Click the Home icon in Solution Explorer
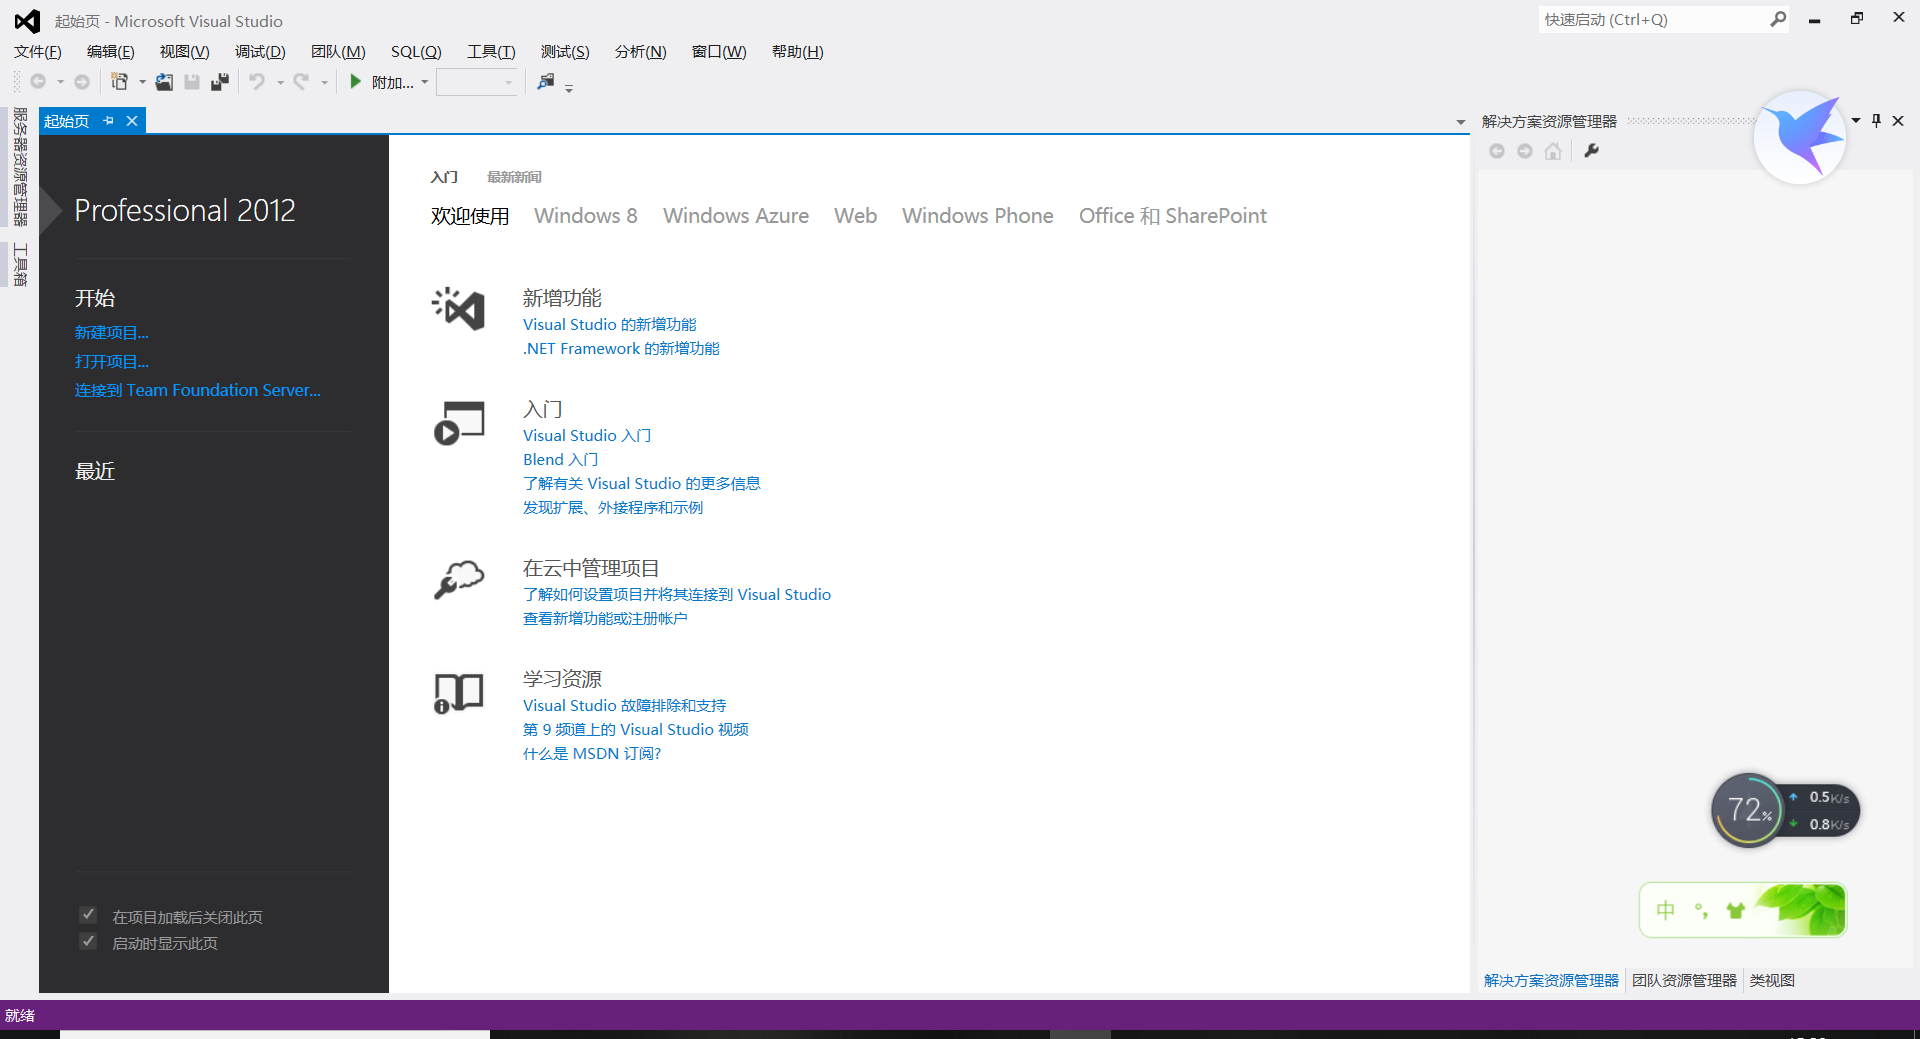The height and width of the screenshot is (1039, 1920). click(x=1553, y=151)
